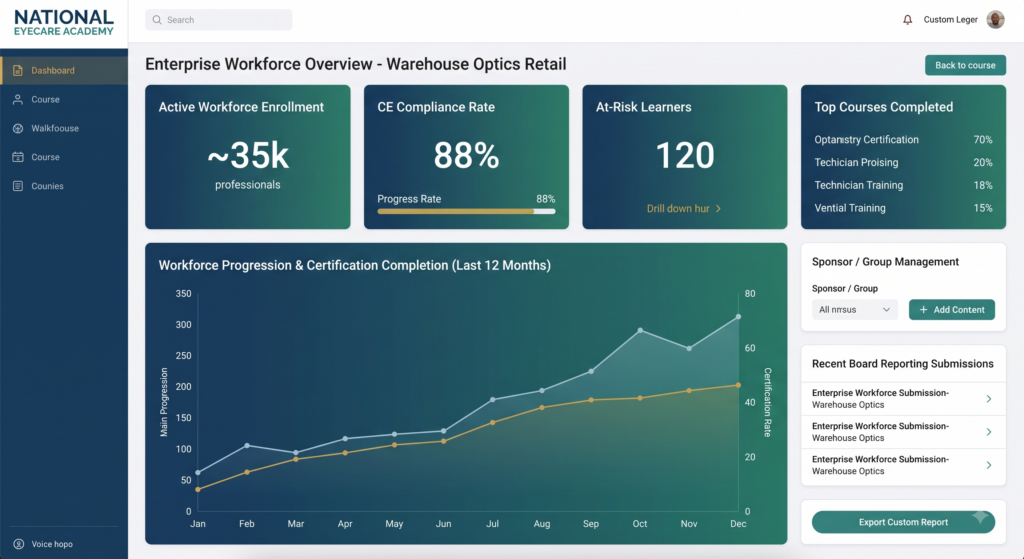Click the Dec data point on blue line

pos(738,317)
